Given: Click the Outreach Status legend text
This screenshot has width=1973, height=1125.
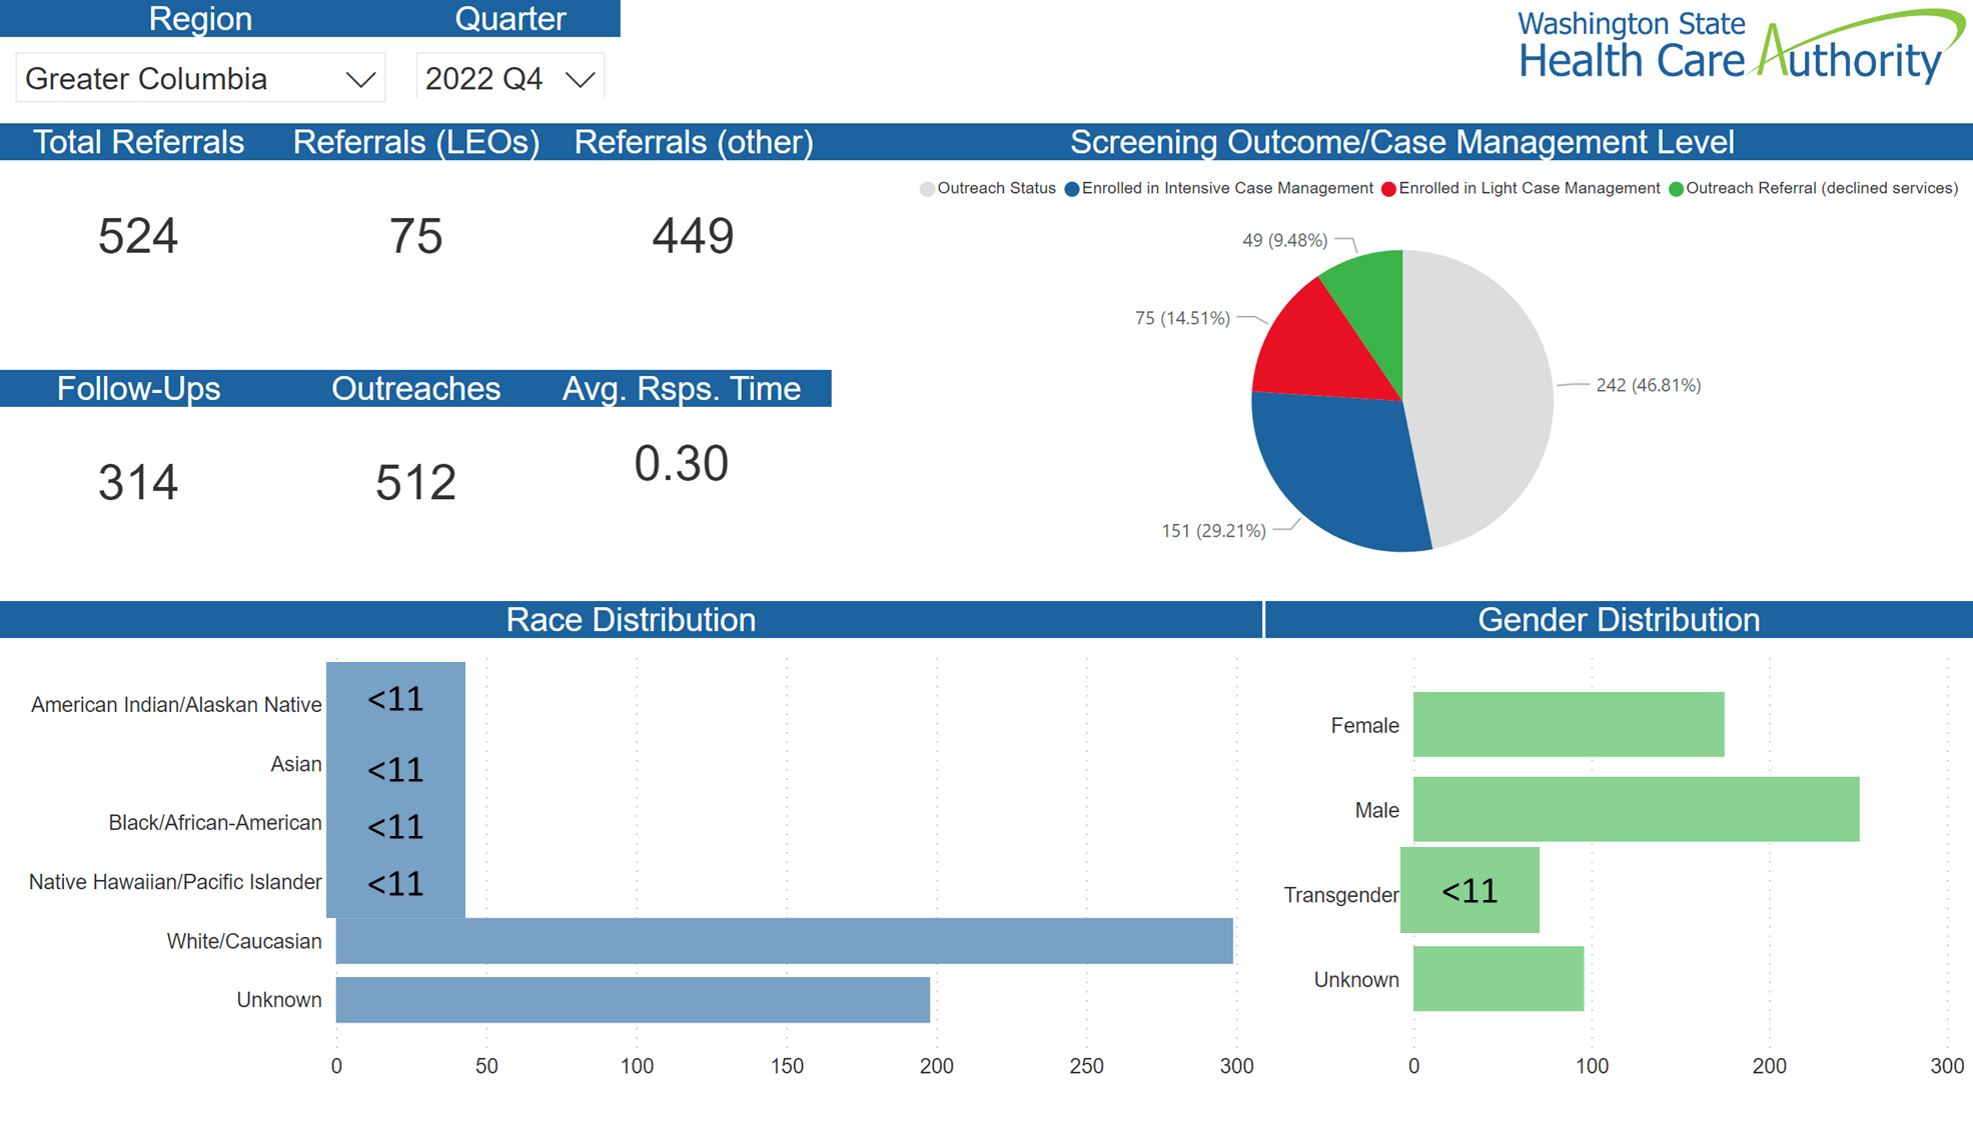Looking at the screenshot, I should 996,188.
